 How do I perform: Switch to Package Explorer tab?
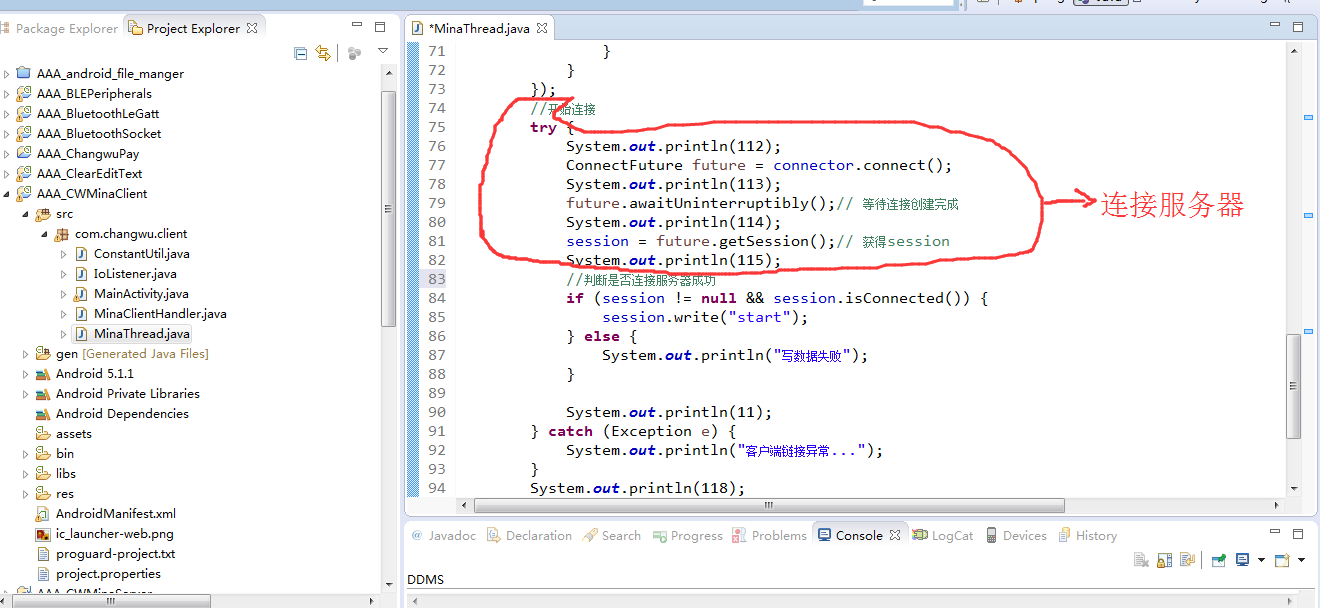coord(59,28)
